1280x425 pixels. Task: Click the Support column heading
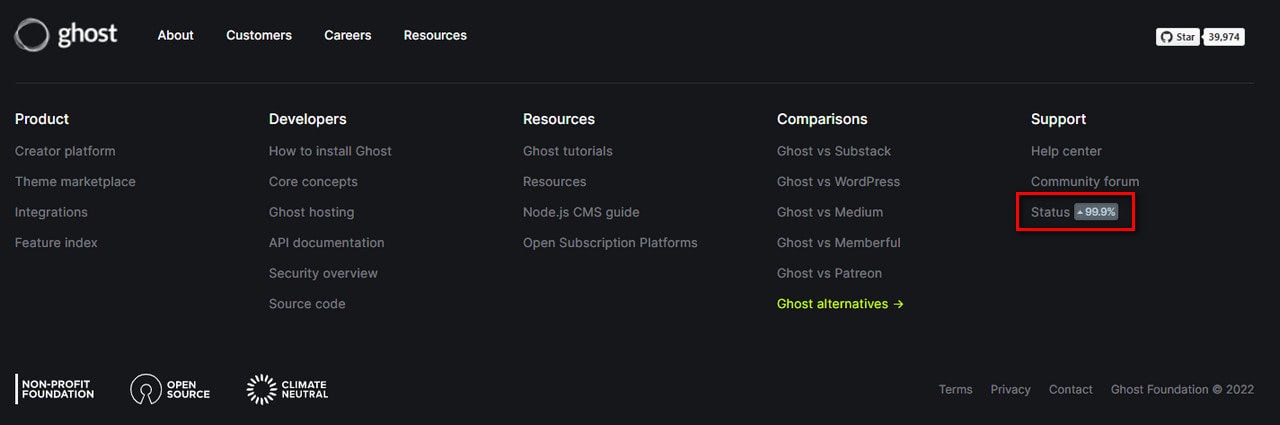click(x=1058, y=119)
